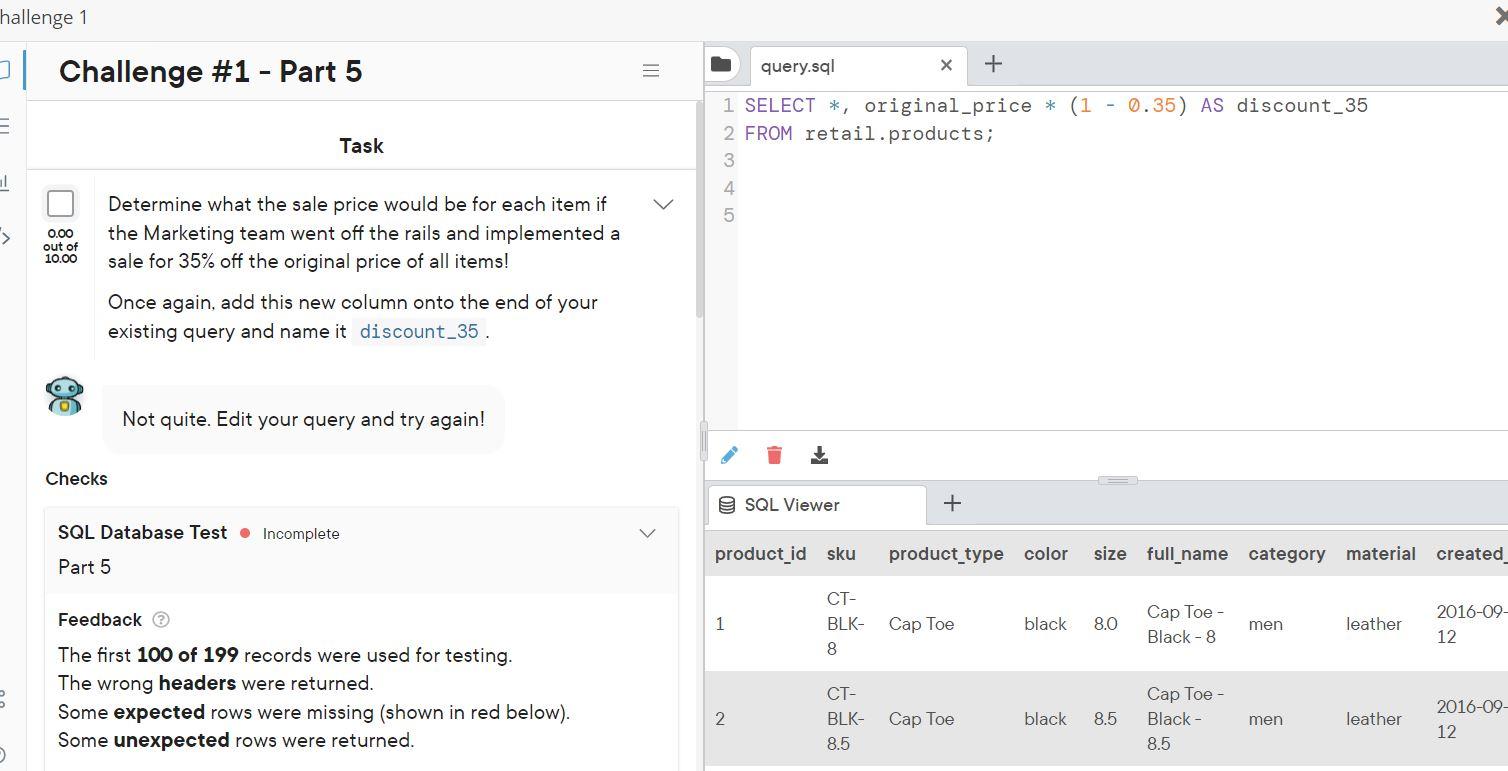The width and height of the screenshot is (1508, 771).
Task: Click 'men' in the product 2 row
Action: point(1265,719)
